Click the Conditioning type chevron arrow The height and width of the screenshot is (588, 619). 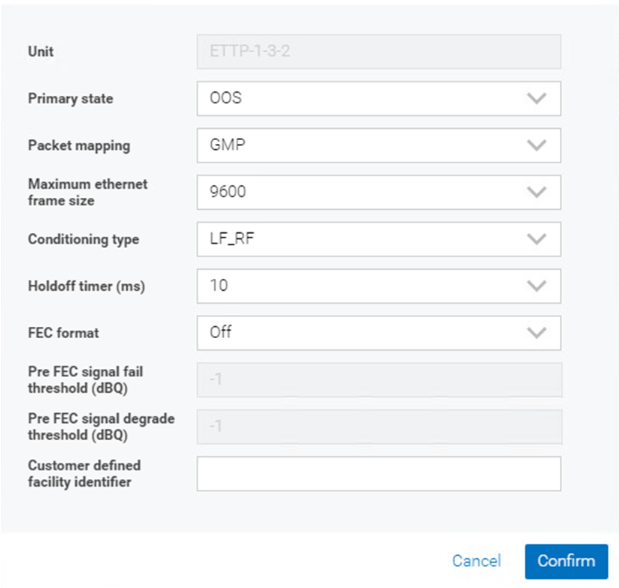(537, 239)
